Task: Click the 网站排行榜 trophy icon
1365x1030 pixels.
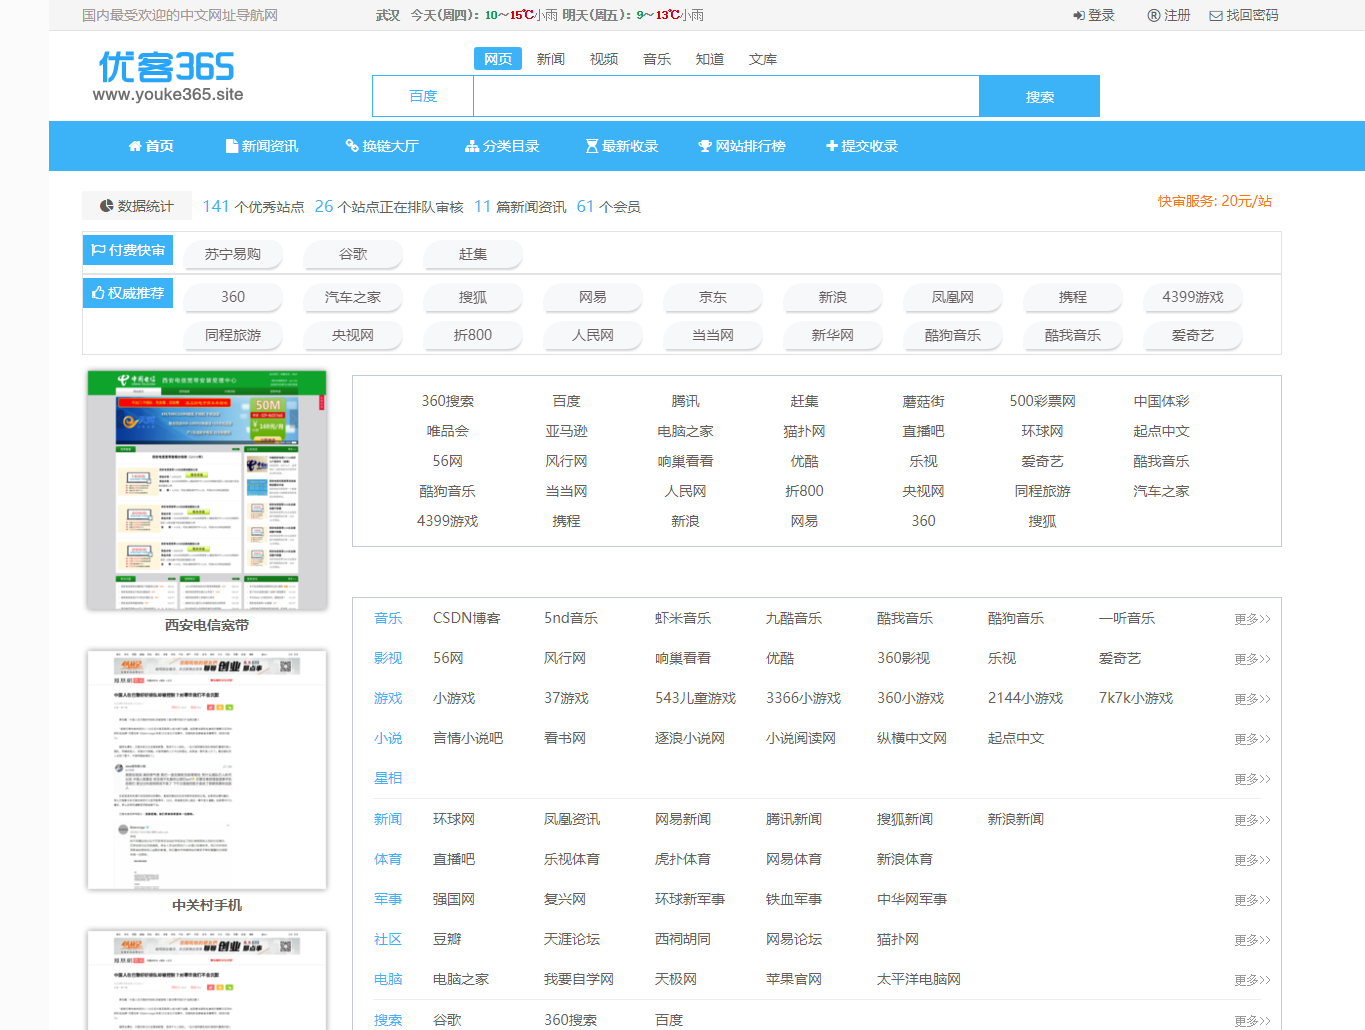Action: [705, 146]
